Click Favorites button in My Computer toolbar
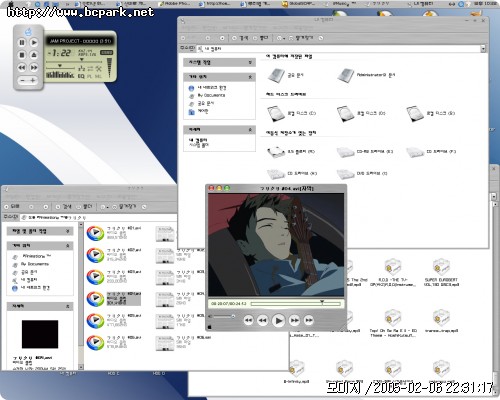The height and width of the screenshot is (400, 500). [301, 38]
